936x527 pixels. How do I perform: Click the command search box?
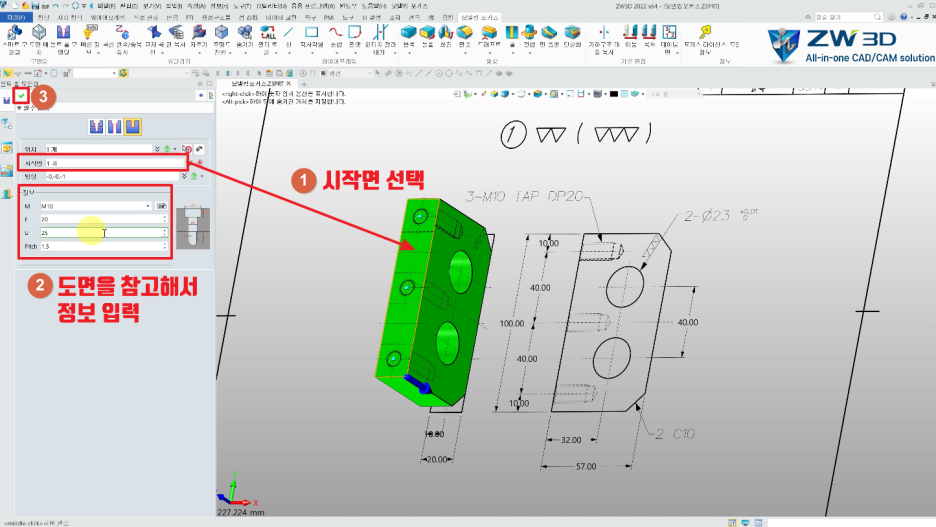[848, 17]
